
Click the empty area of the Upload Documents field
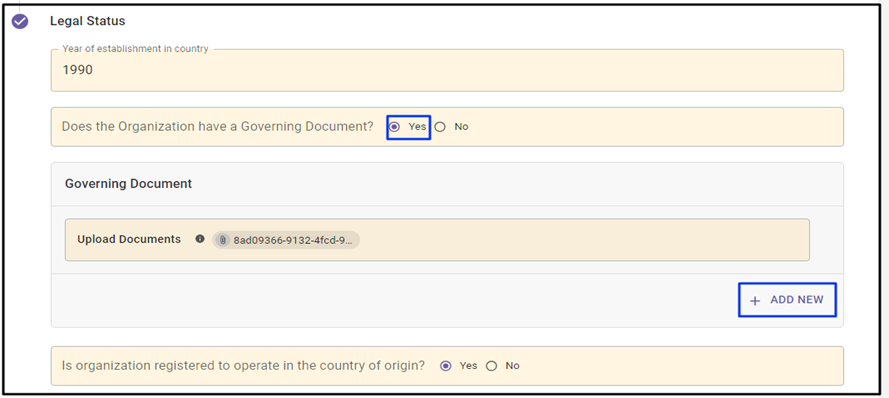(584, 240)
